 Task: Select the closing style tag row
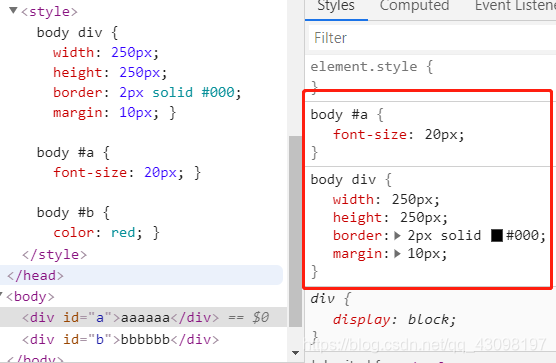point(54,255)
